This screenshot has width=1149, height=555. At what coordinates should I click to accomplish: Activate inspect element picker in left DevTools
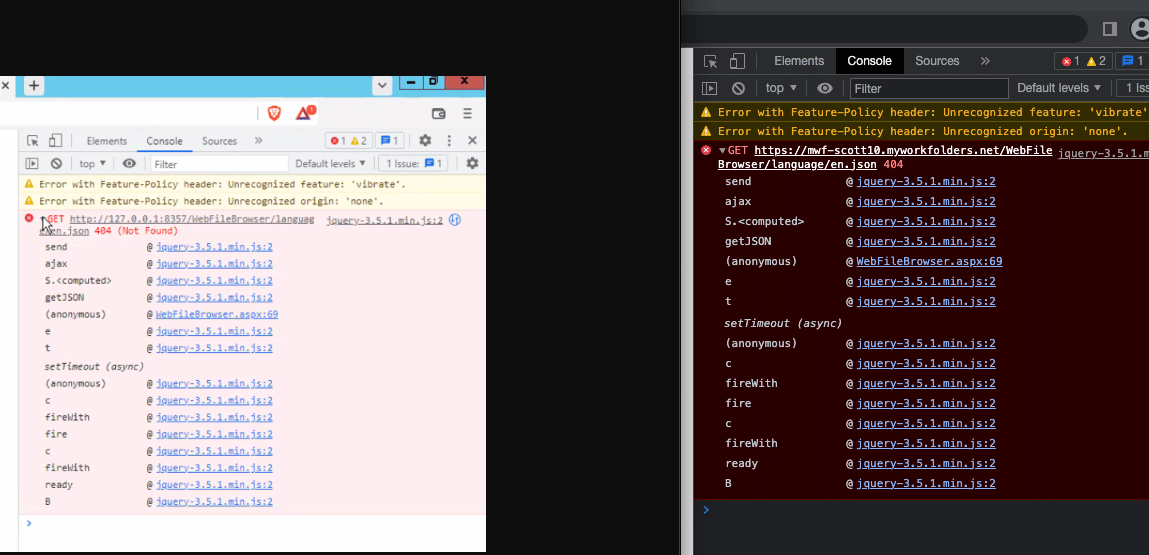coord(33,141)
